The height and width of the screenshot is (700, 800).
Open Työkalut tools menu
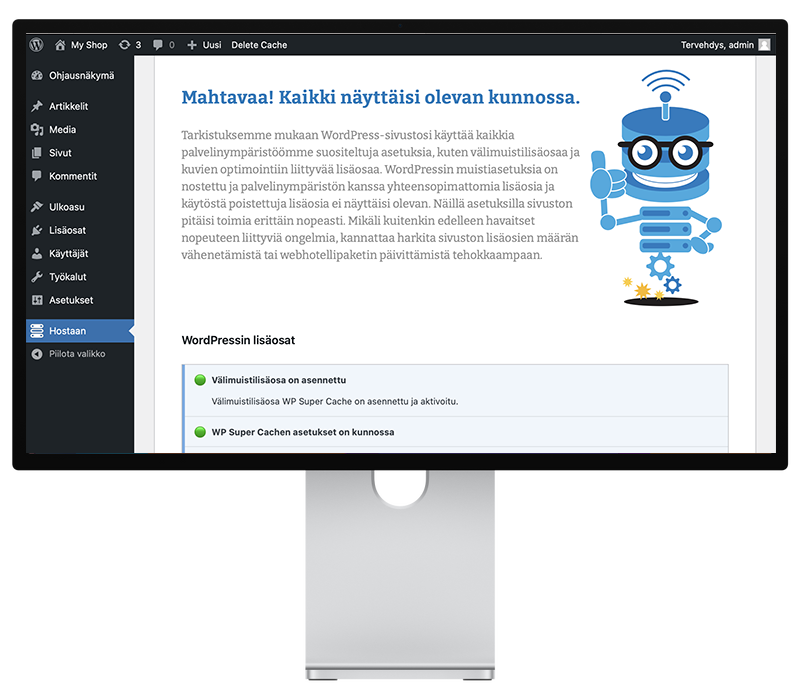click(x=68, y=277)
